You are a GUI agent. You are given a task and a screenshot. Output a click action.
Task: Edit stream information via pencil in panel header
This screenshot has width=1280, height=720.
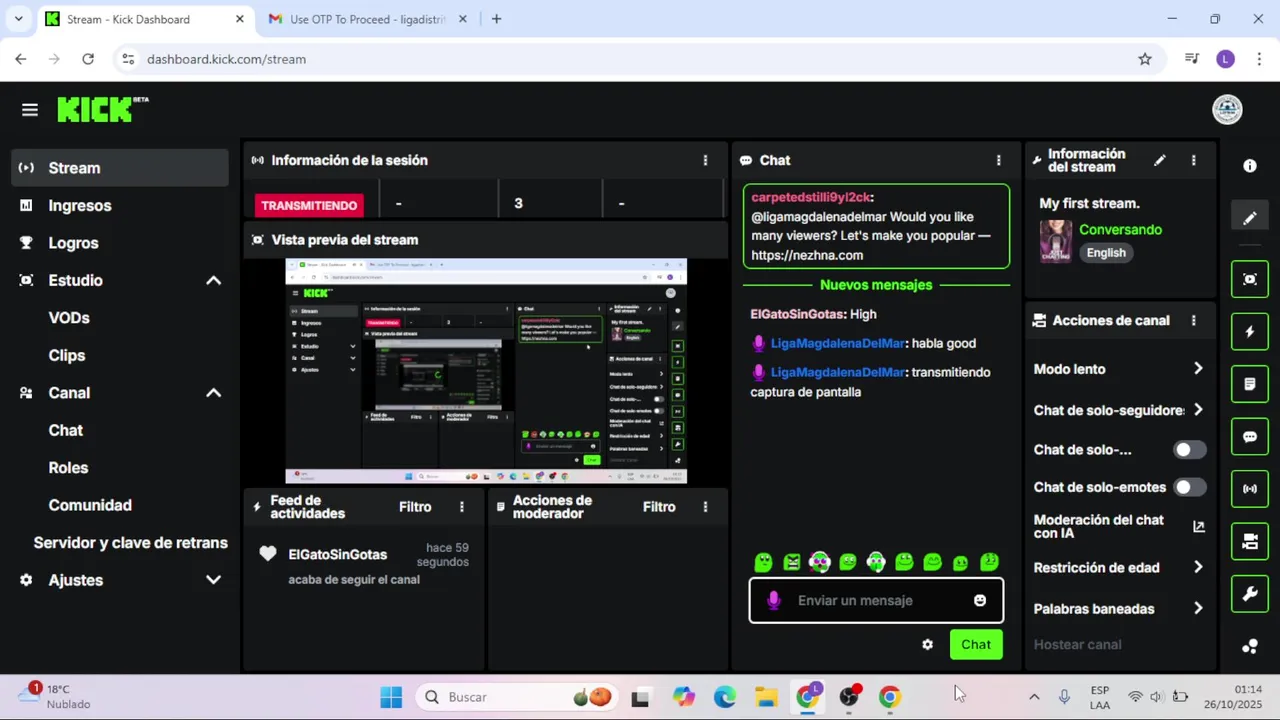[1159, 160]
